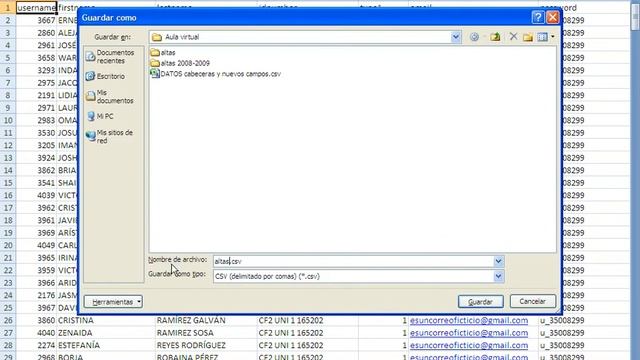Expand the Guardar en folder dropdown
640x360 pixels.
(x=456, y=37)
